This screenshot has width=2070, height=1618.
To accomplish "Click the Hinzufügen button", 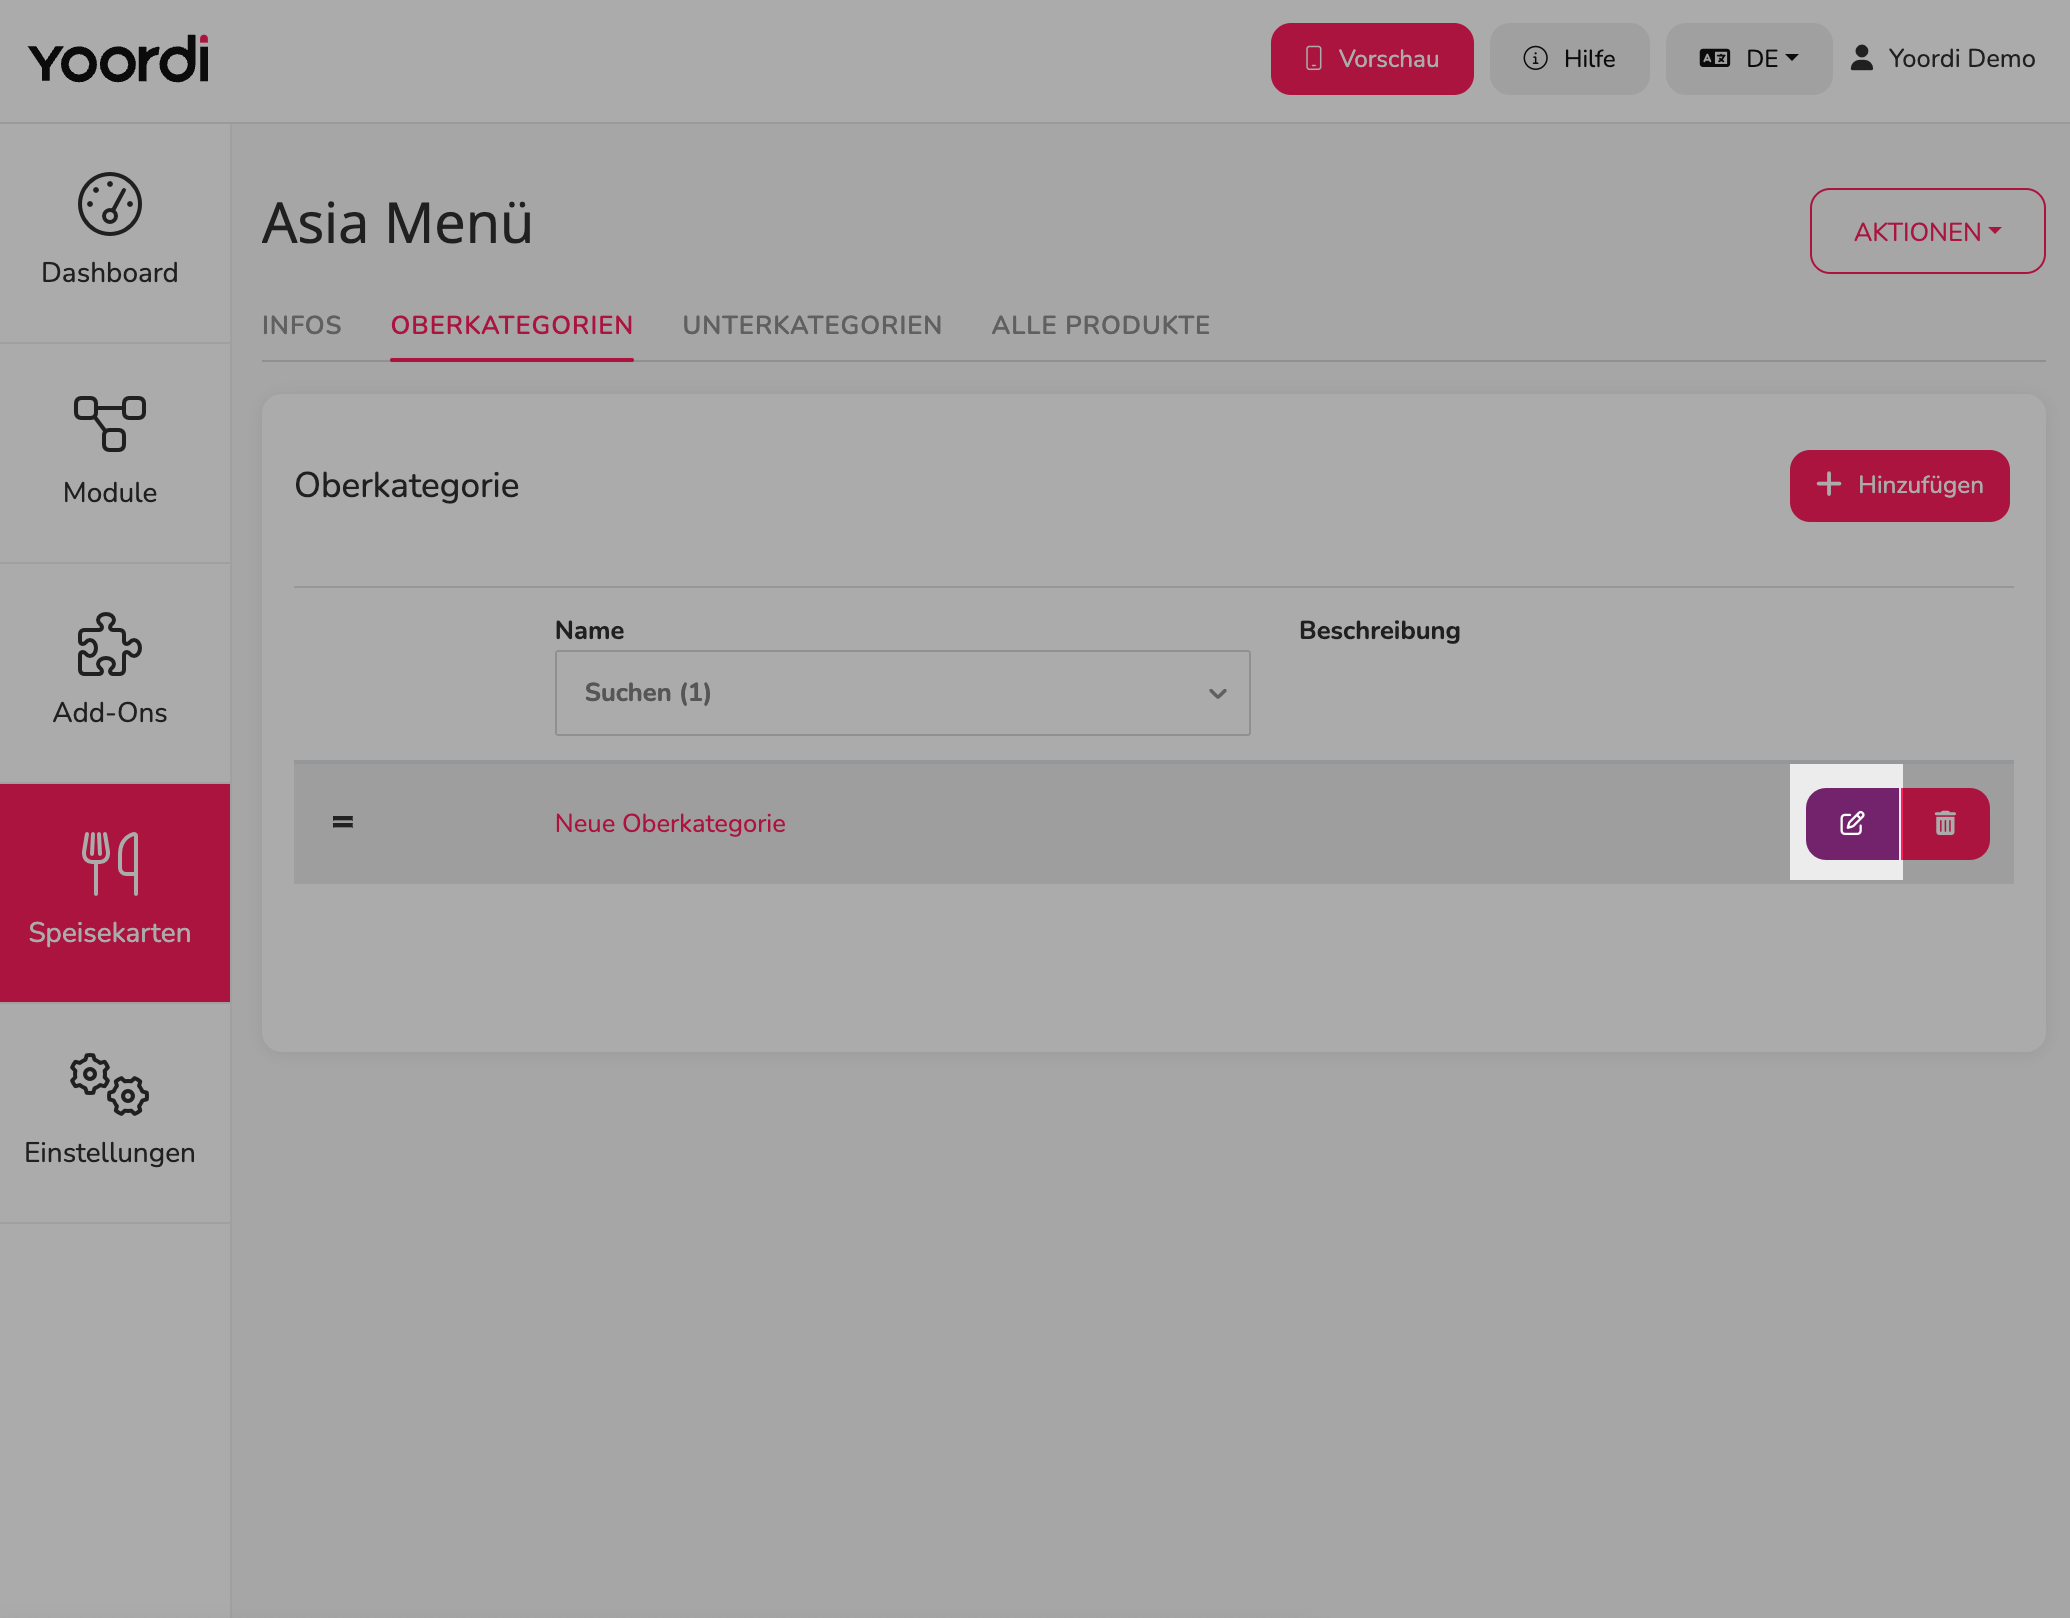I will pos(1899,485).
